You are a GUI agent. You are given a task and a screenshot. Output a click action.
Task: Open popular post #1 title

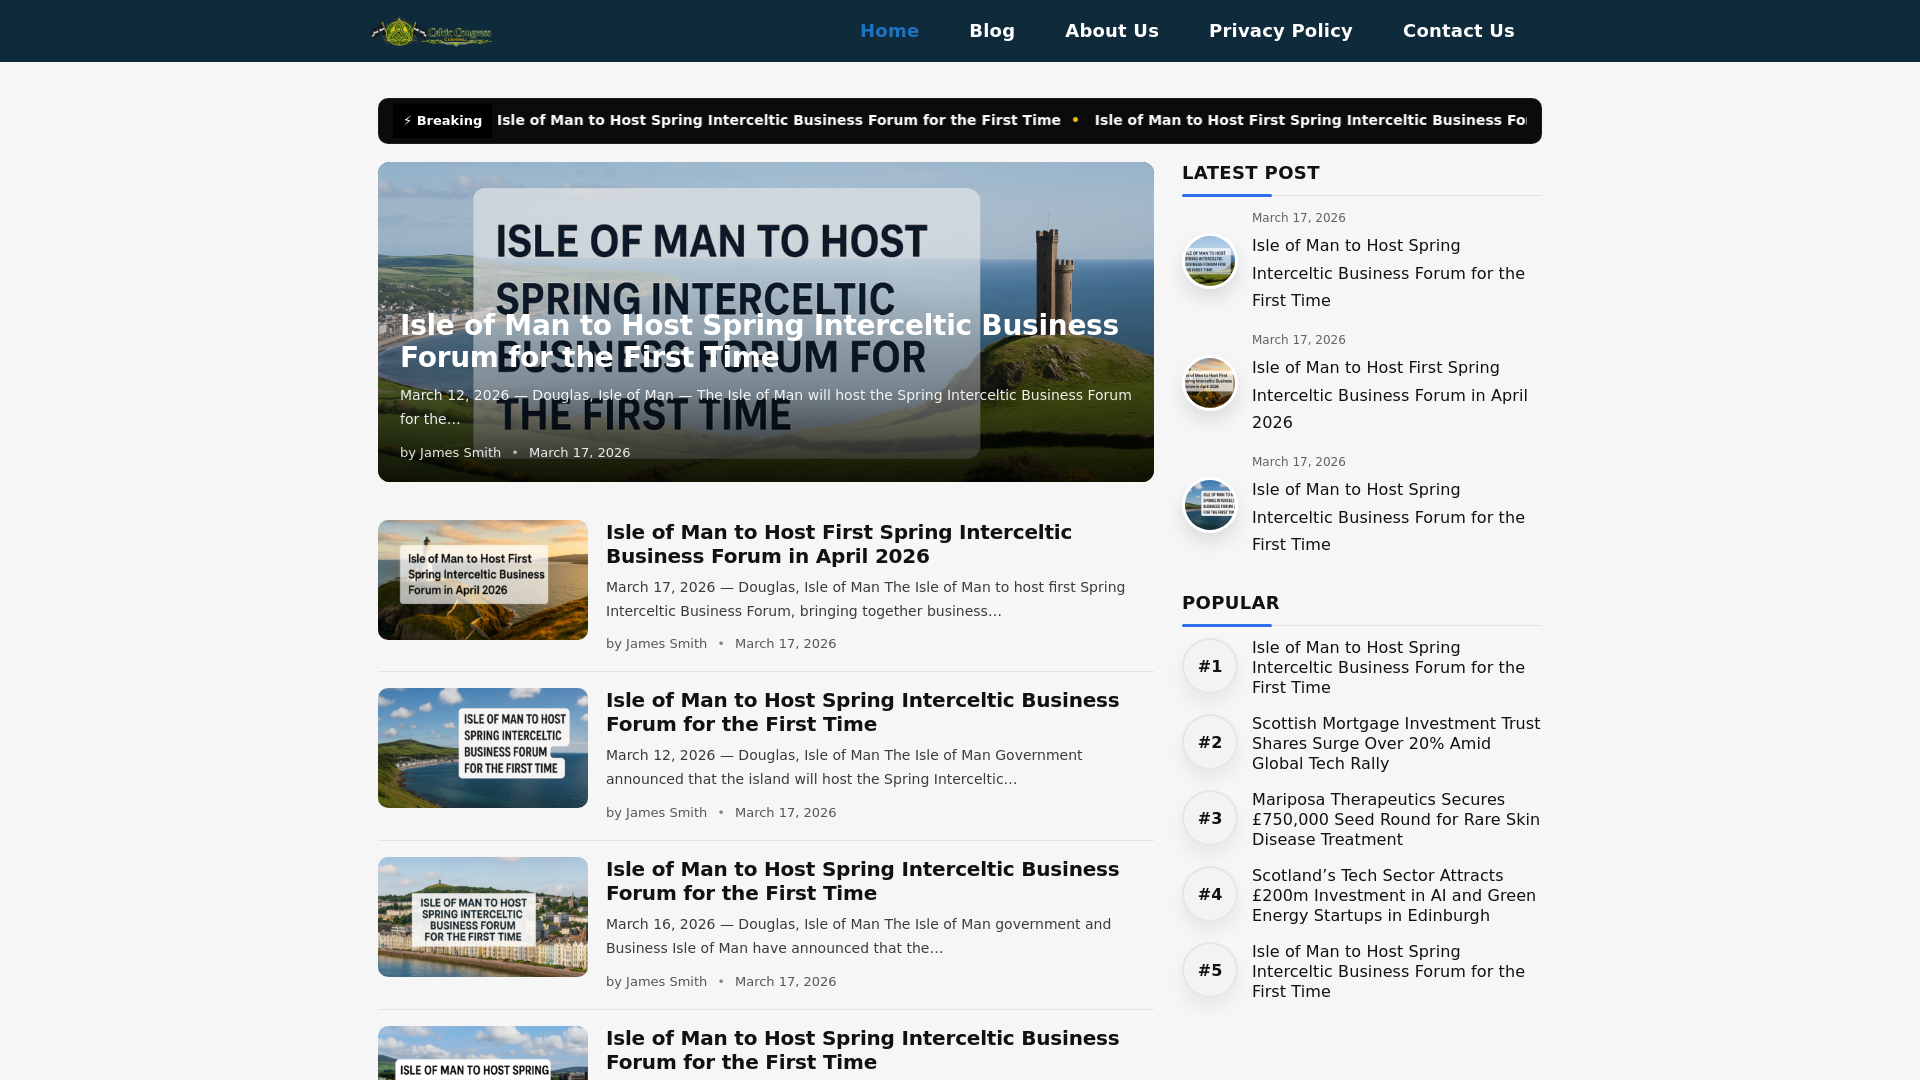click(1388, 668)
